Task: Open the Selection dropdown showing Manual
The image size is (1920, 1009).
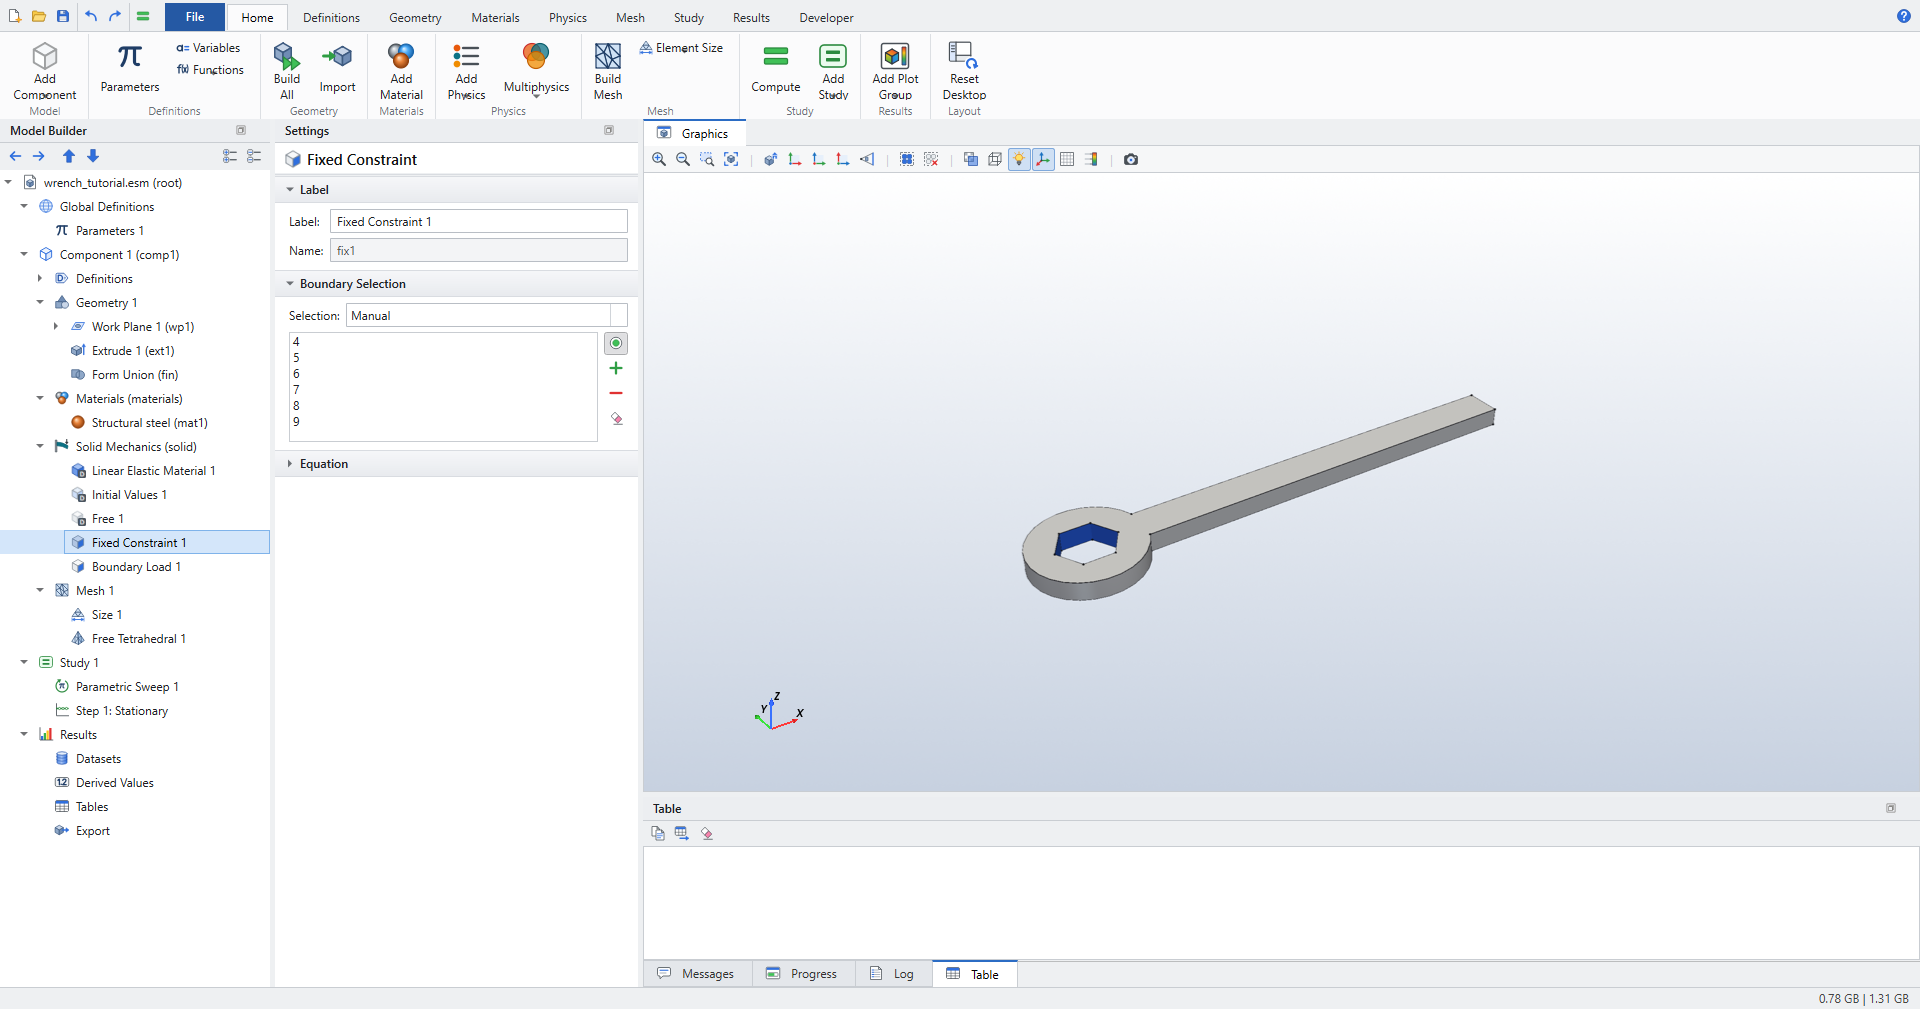Action: tap(487, 316)
